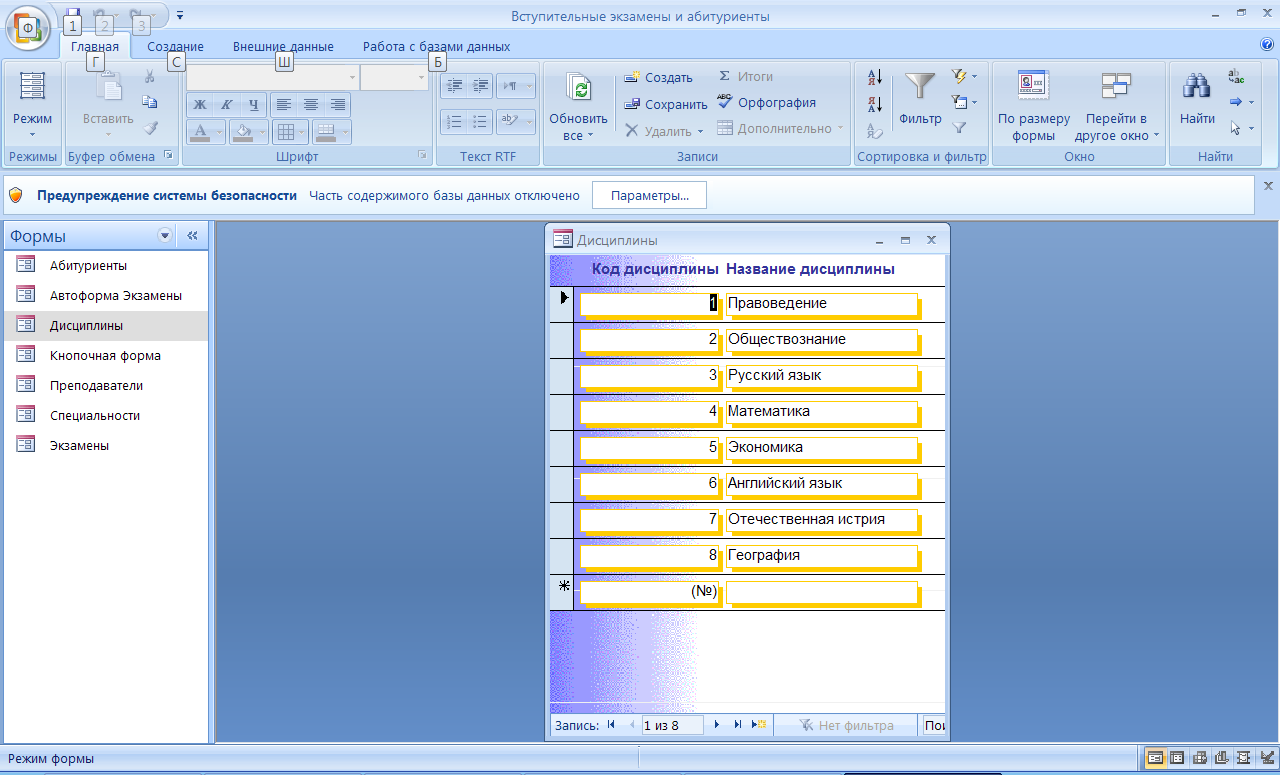
Task: Toggle bold Ж formatting
Action: pyautogui.click(x=200, y=104)
